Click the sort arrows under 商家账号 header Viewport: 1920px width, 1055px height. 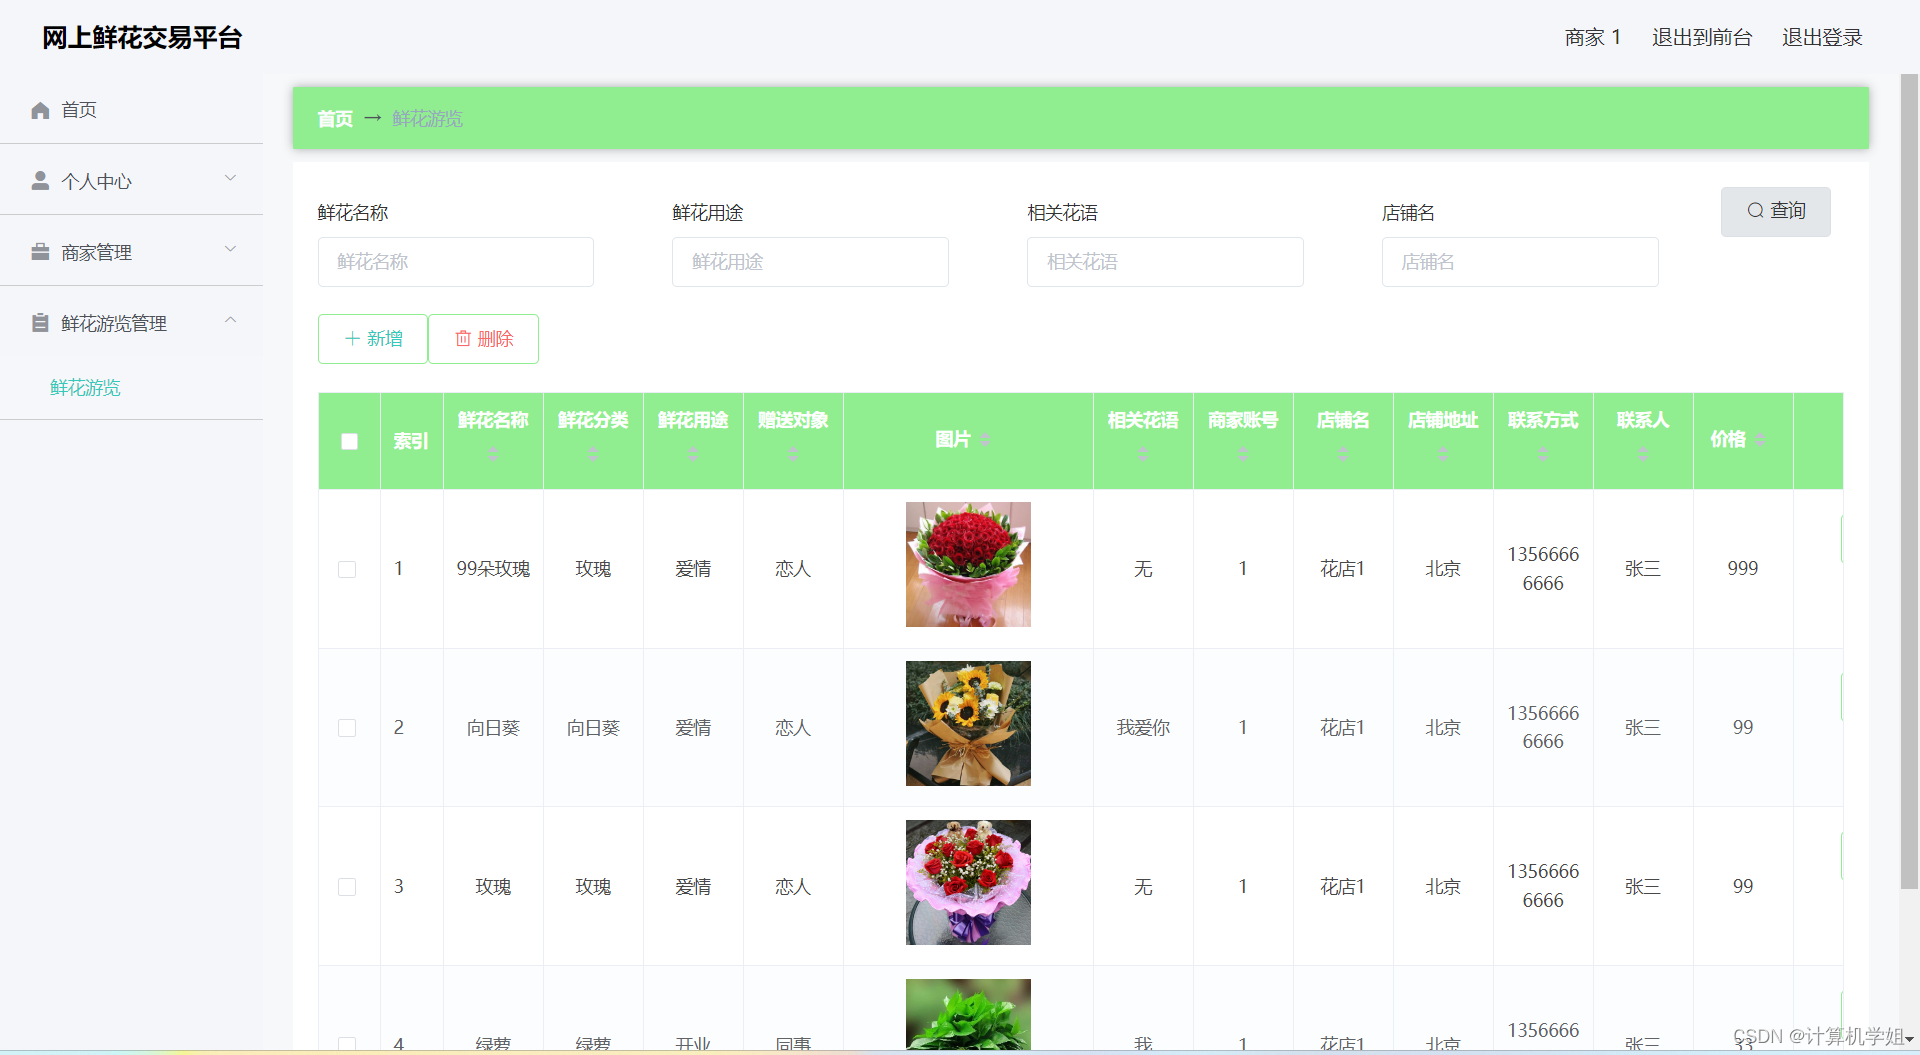click(x=1243, y=454)
